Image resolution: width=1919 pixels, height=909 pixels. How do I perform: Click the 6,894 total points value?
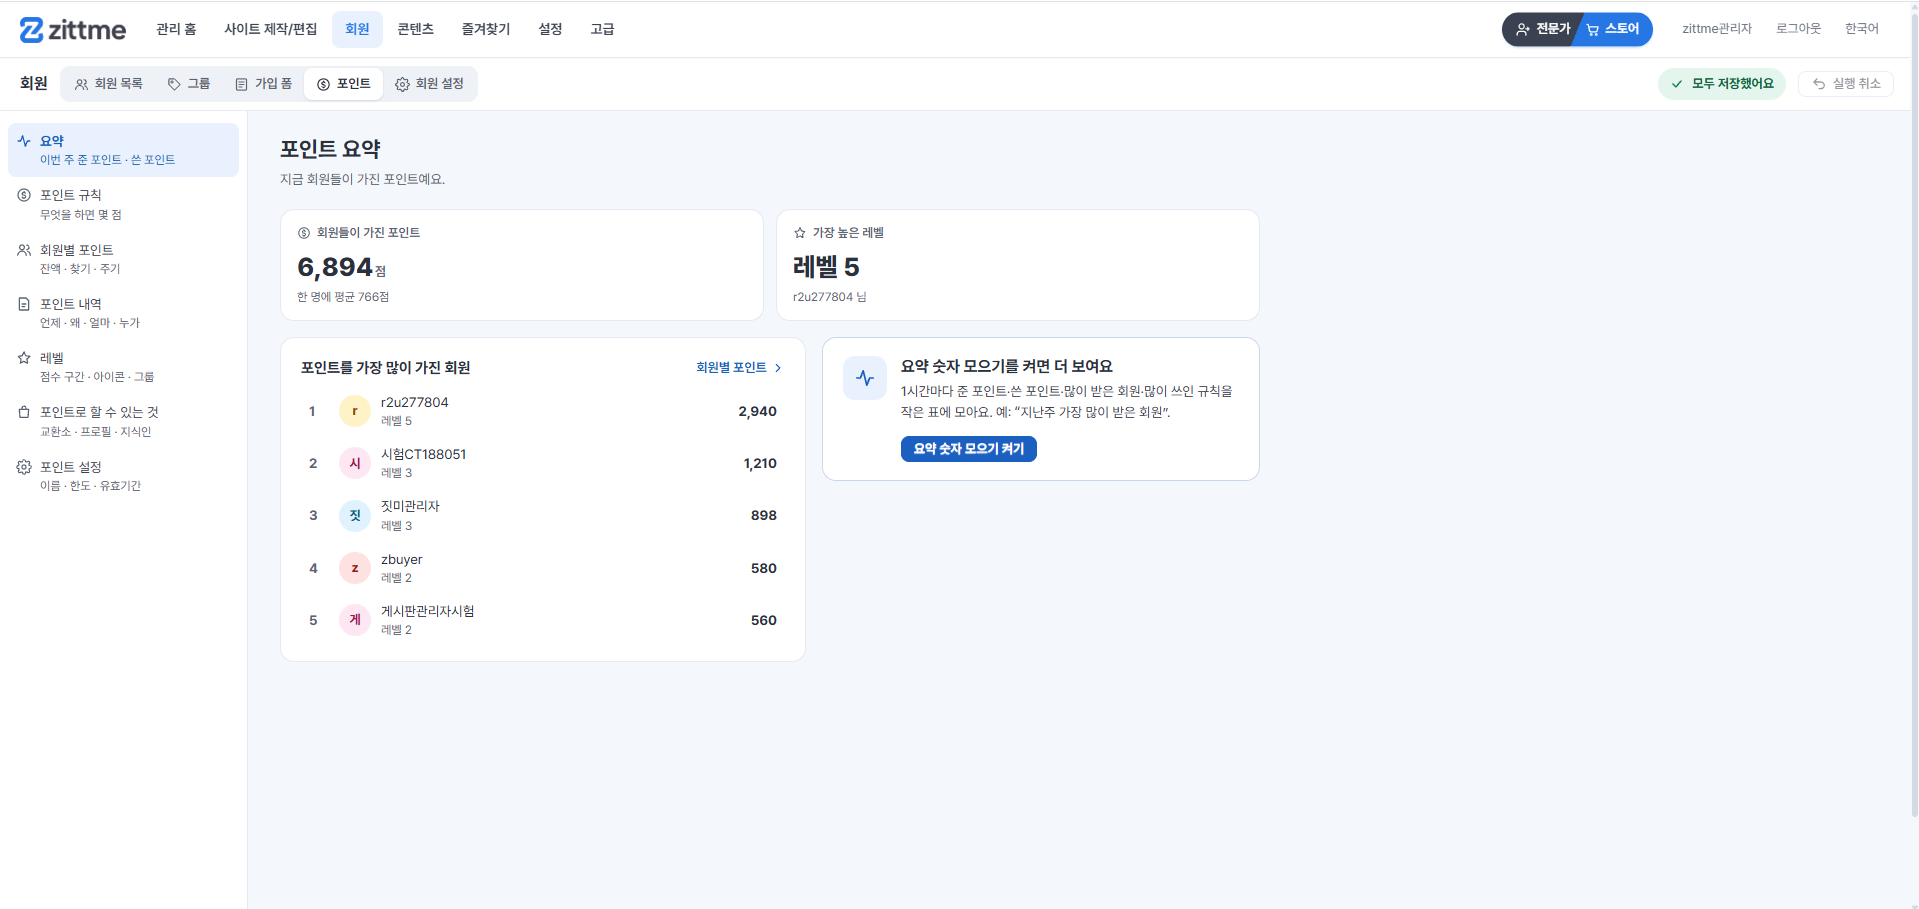point(334,267)
